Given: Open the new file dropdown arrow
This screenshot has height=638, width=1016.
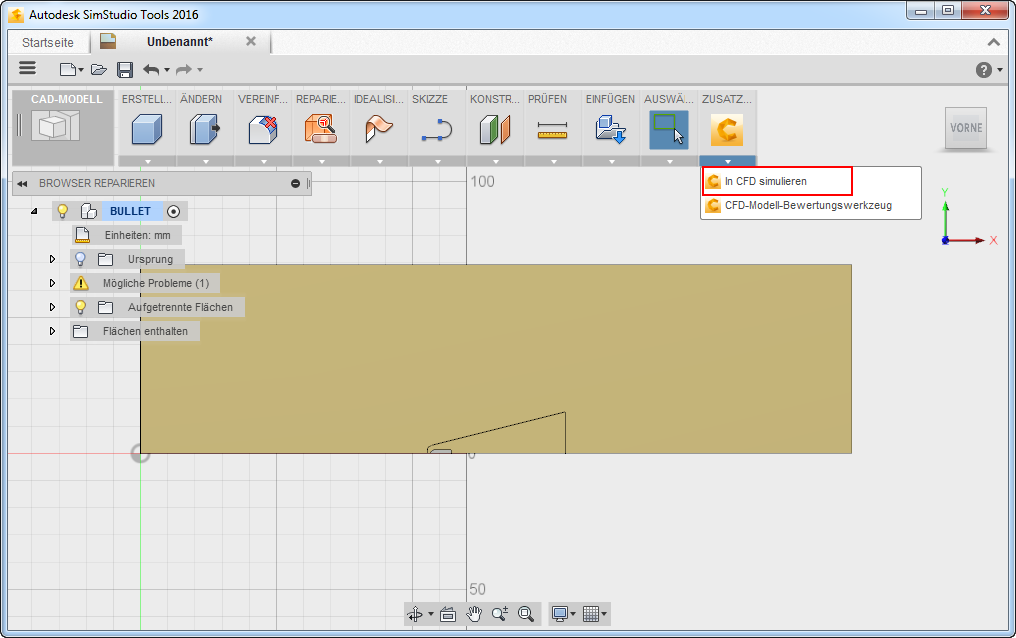Looking at the screenshot, I should (x=81, y=70).
